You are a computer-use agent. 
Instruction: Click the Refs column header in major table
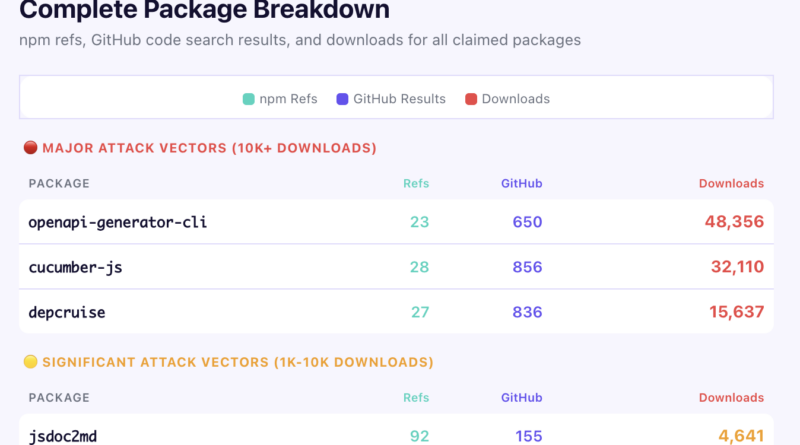click(415, 184)
